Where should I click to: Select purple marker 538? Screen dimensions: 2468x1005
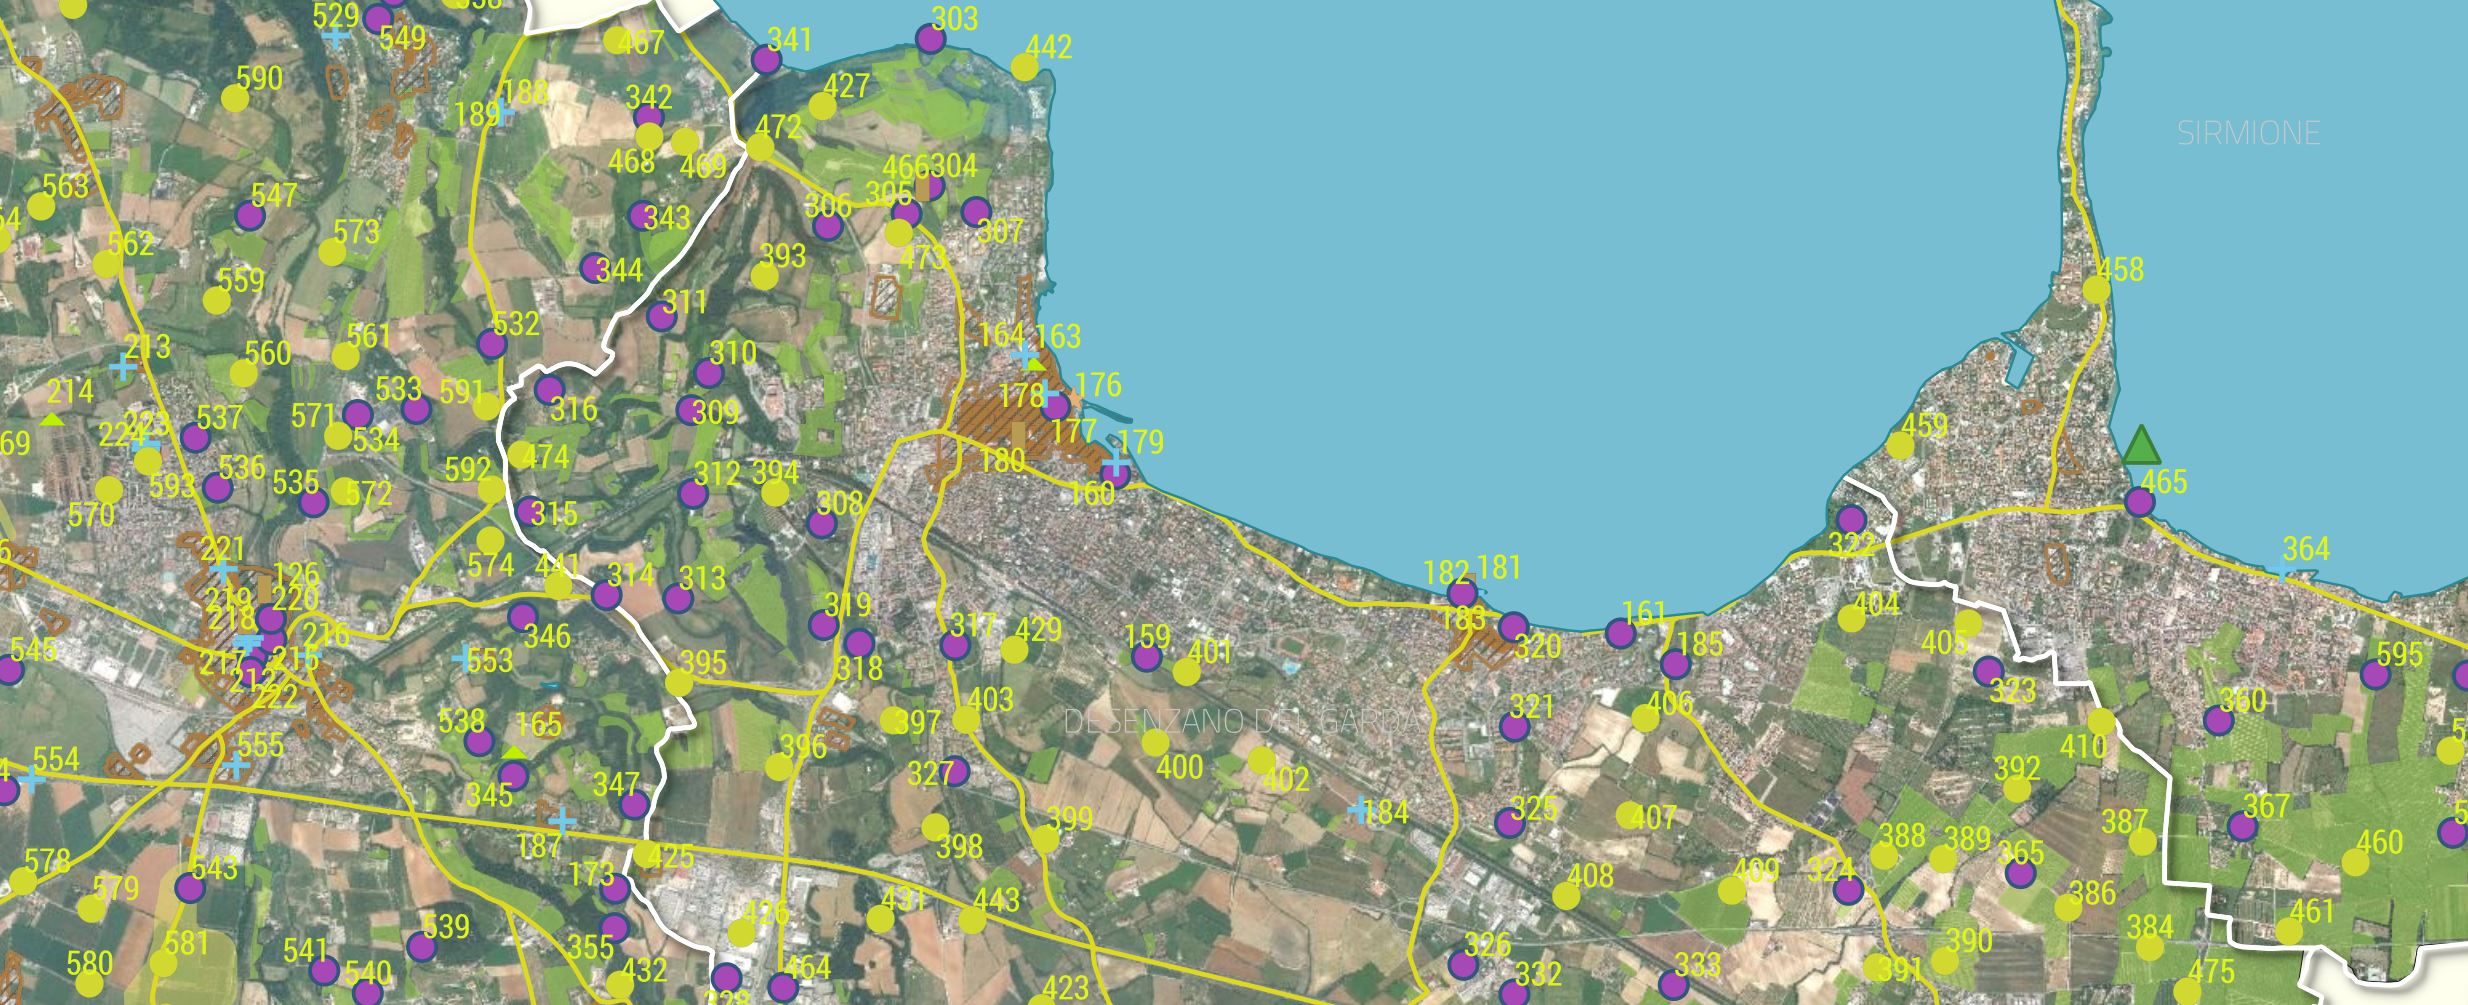479,742
